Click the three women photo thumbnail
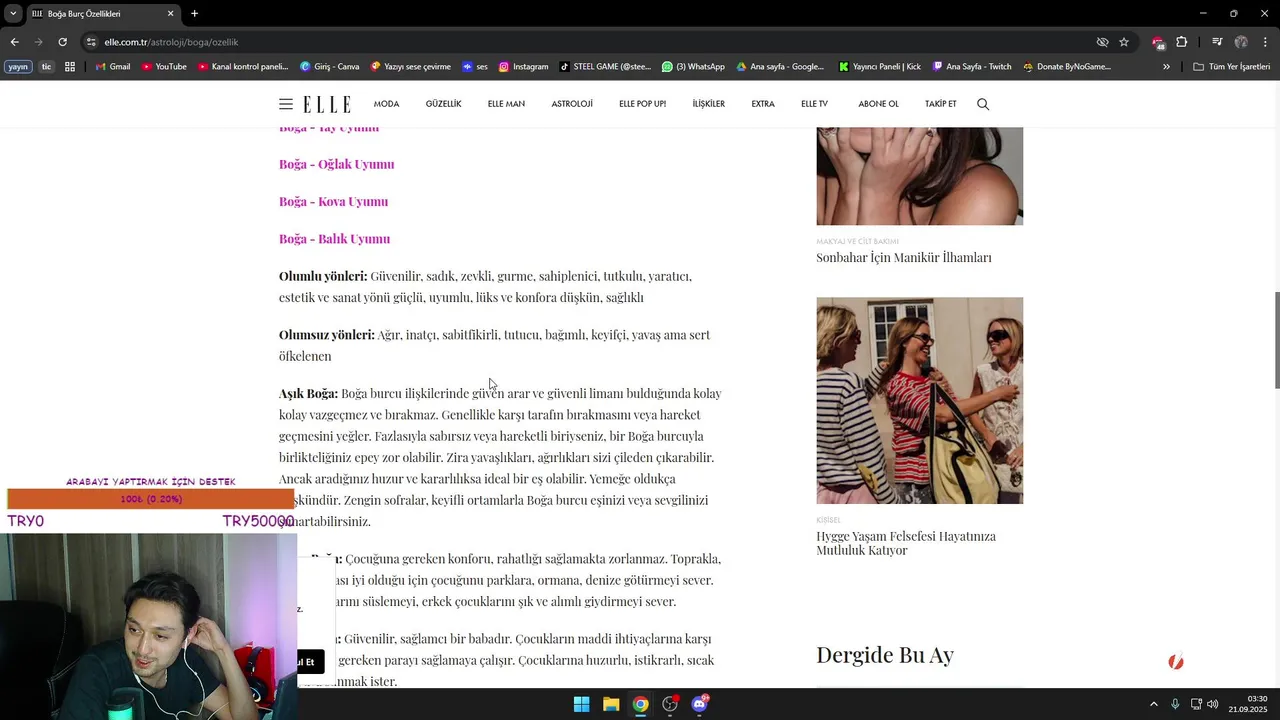Viewport: 1280px width, 720px height. coord(919,400)
